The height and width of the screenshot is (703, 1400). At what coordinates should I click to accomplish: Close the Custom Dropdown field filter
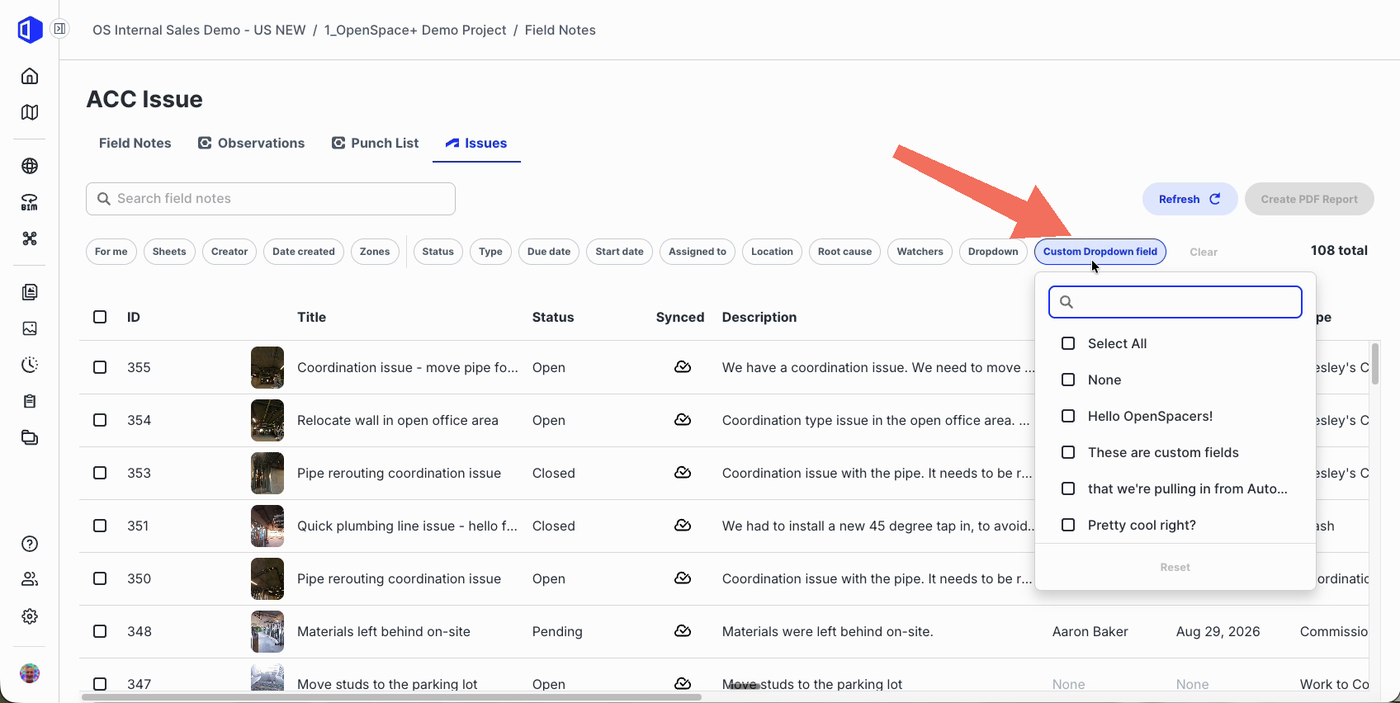click(1100, 252)
